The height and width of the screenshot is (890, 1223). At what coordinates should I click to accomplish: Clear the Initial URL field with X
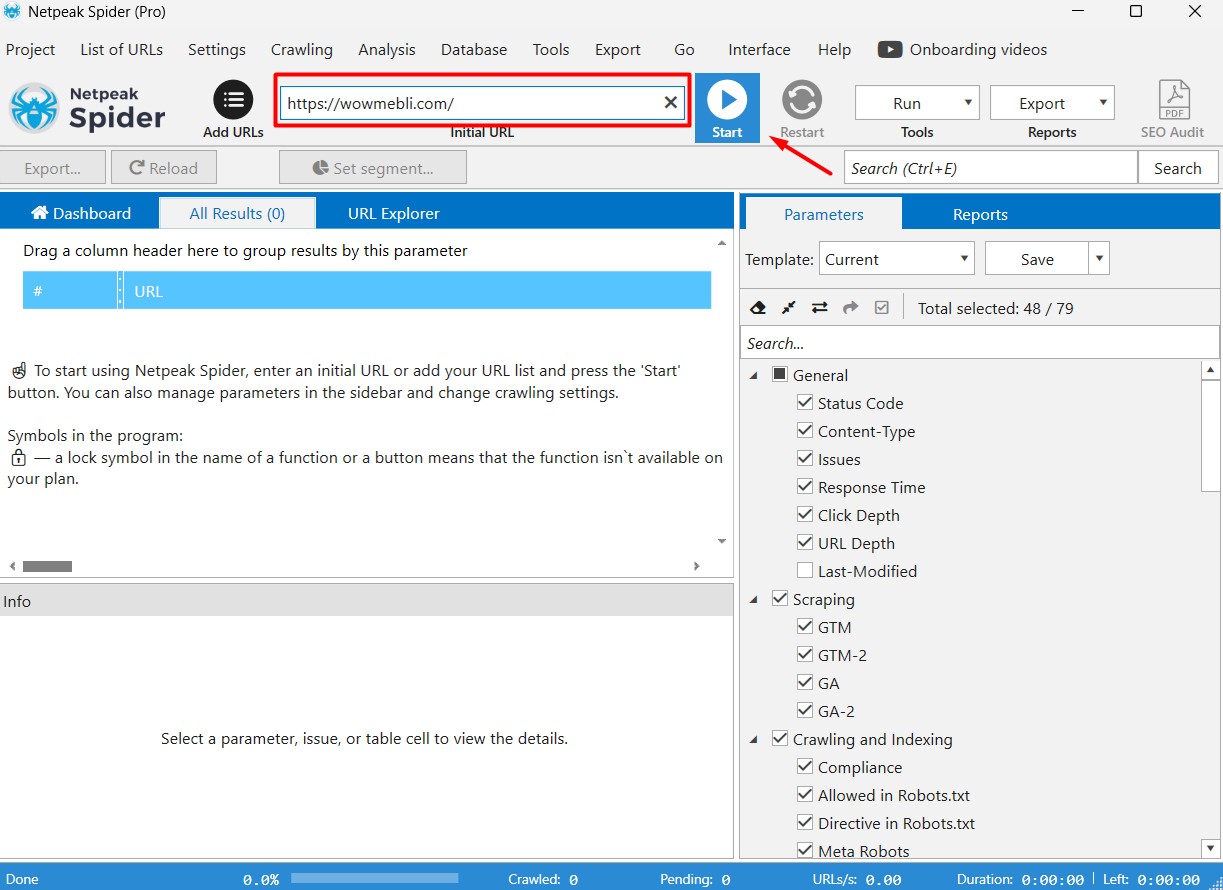tap(671, 103)
